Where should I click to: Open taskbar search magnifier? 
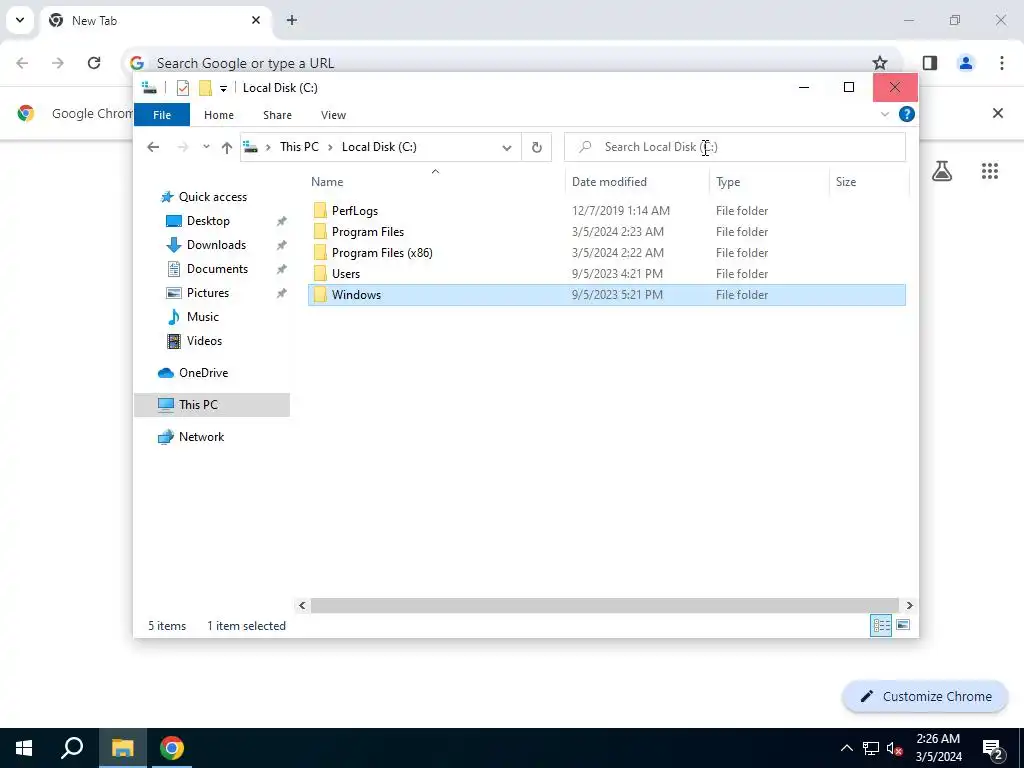pyautogui.click(x=72, y=748)
